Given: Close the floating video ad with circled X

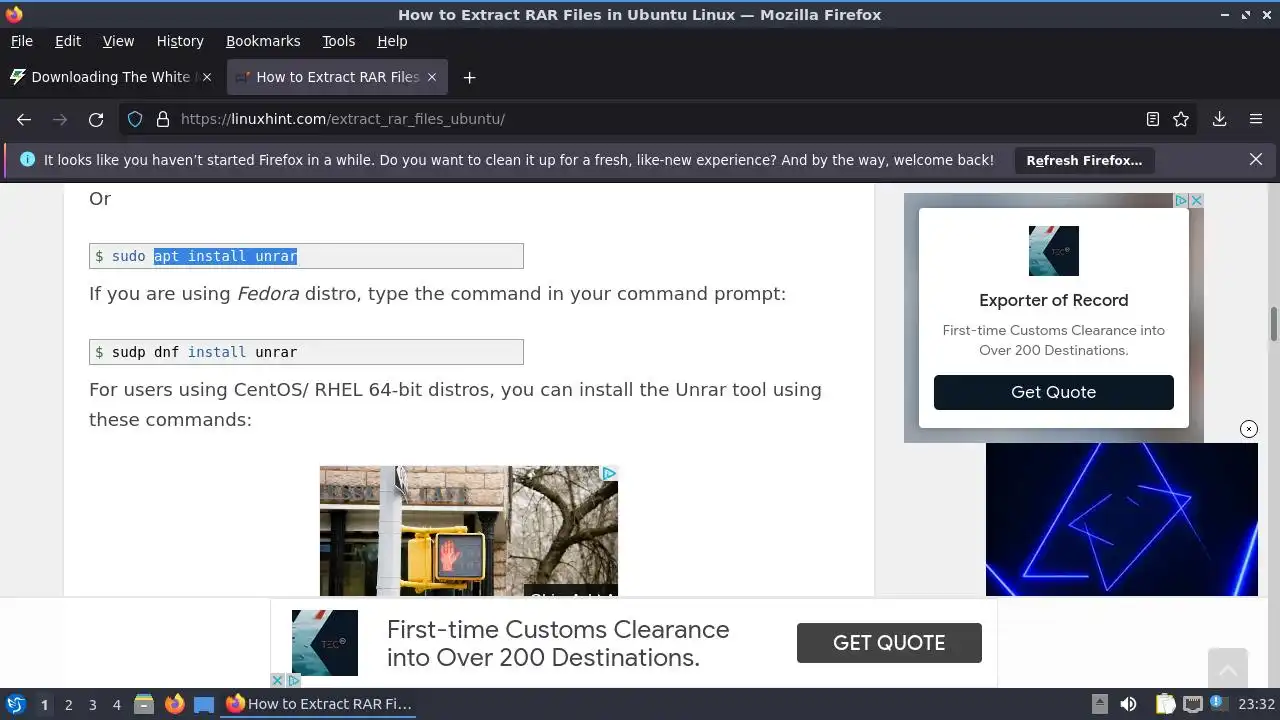Looking at the screenshot, I should point(1249,429).
